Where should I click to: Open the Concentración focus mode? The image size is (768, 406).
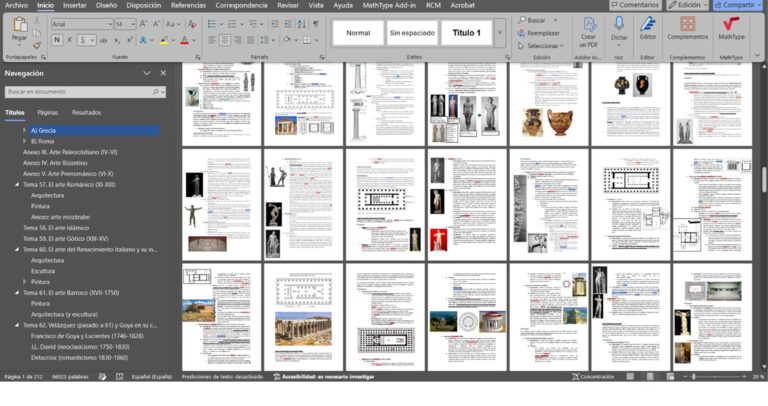pyautogui.click(x=593, y=377)
